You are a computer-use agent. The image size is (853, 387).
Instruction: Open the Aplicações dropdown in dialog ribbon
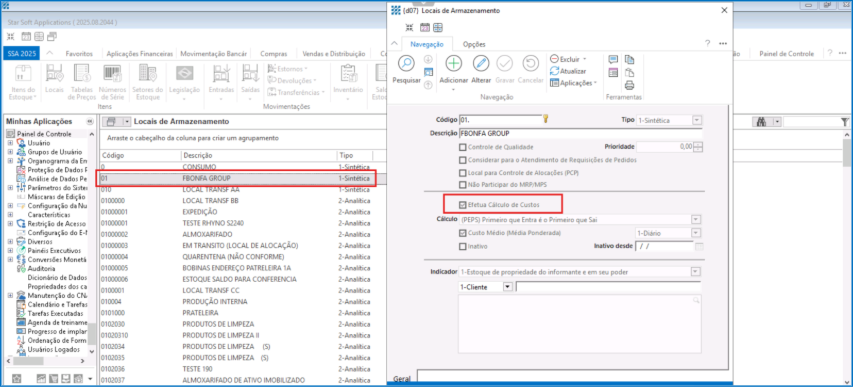pyautogui.click(x=573, y=83)
